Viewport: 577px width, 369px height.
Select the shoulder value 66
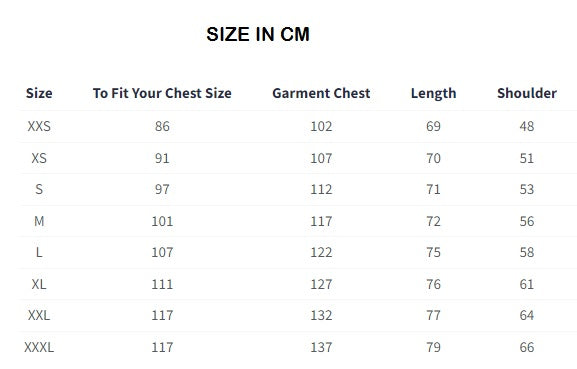(527, 347)
